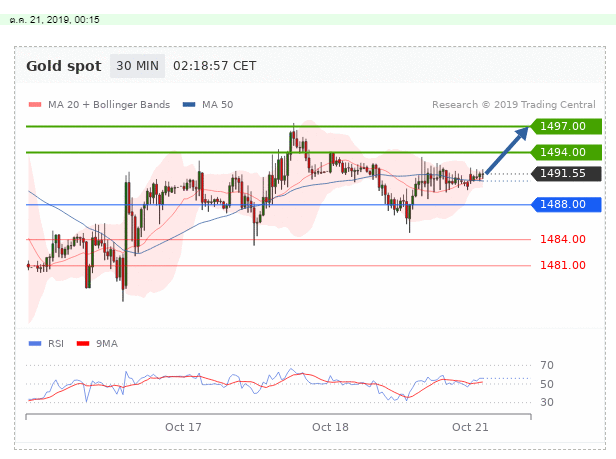The width and height of the screenshot is (616, 459).
Task: Click the 1481.00 red support label
Action: 563,265
